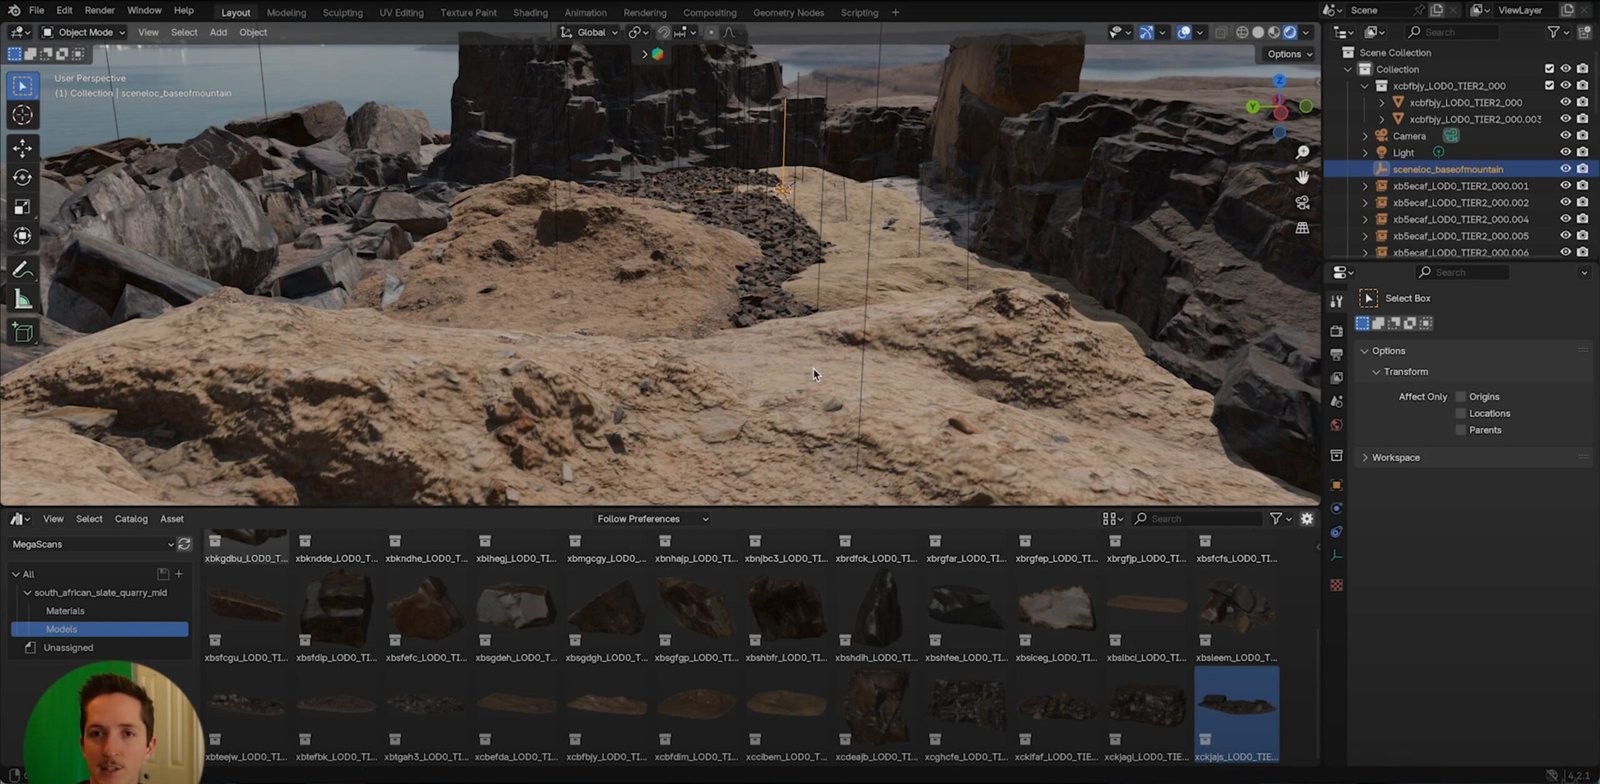Click the red X axis gizmo ball
The image size is (1600, 784).
pos(1281,113)
